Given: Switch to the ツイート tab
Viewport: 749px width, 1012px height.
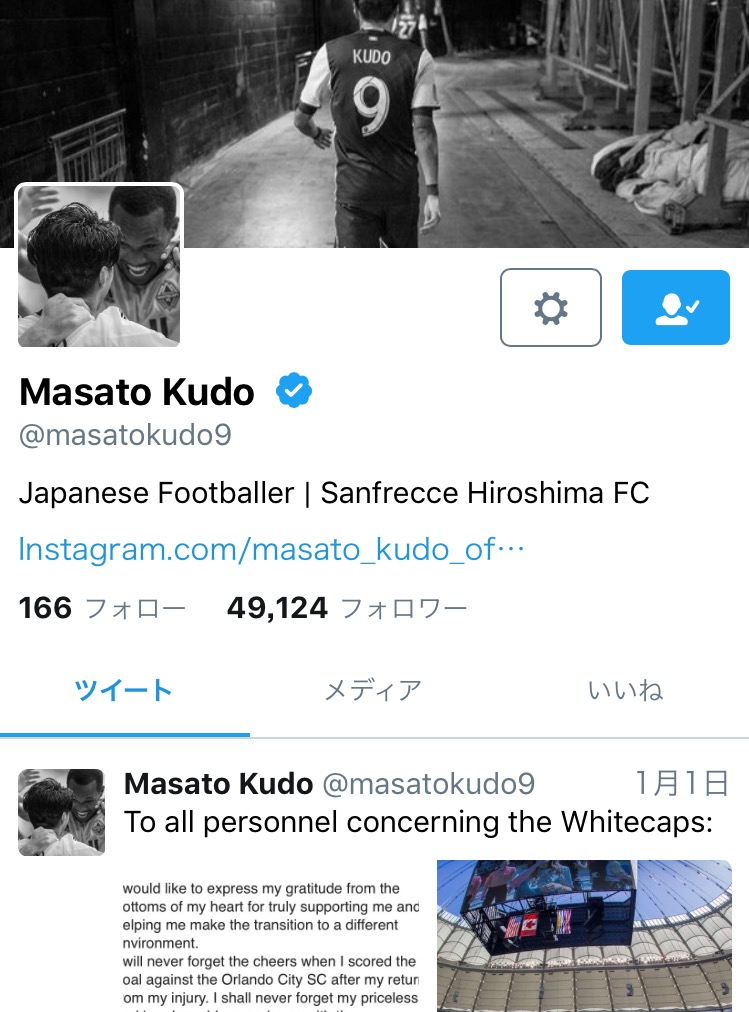Looking at the screenshot, I should click(x=124, y=691).
